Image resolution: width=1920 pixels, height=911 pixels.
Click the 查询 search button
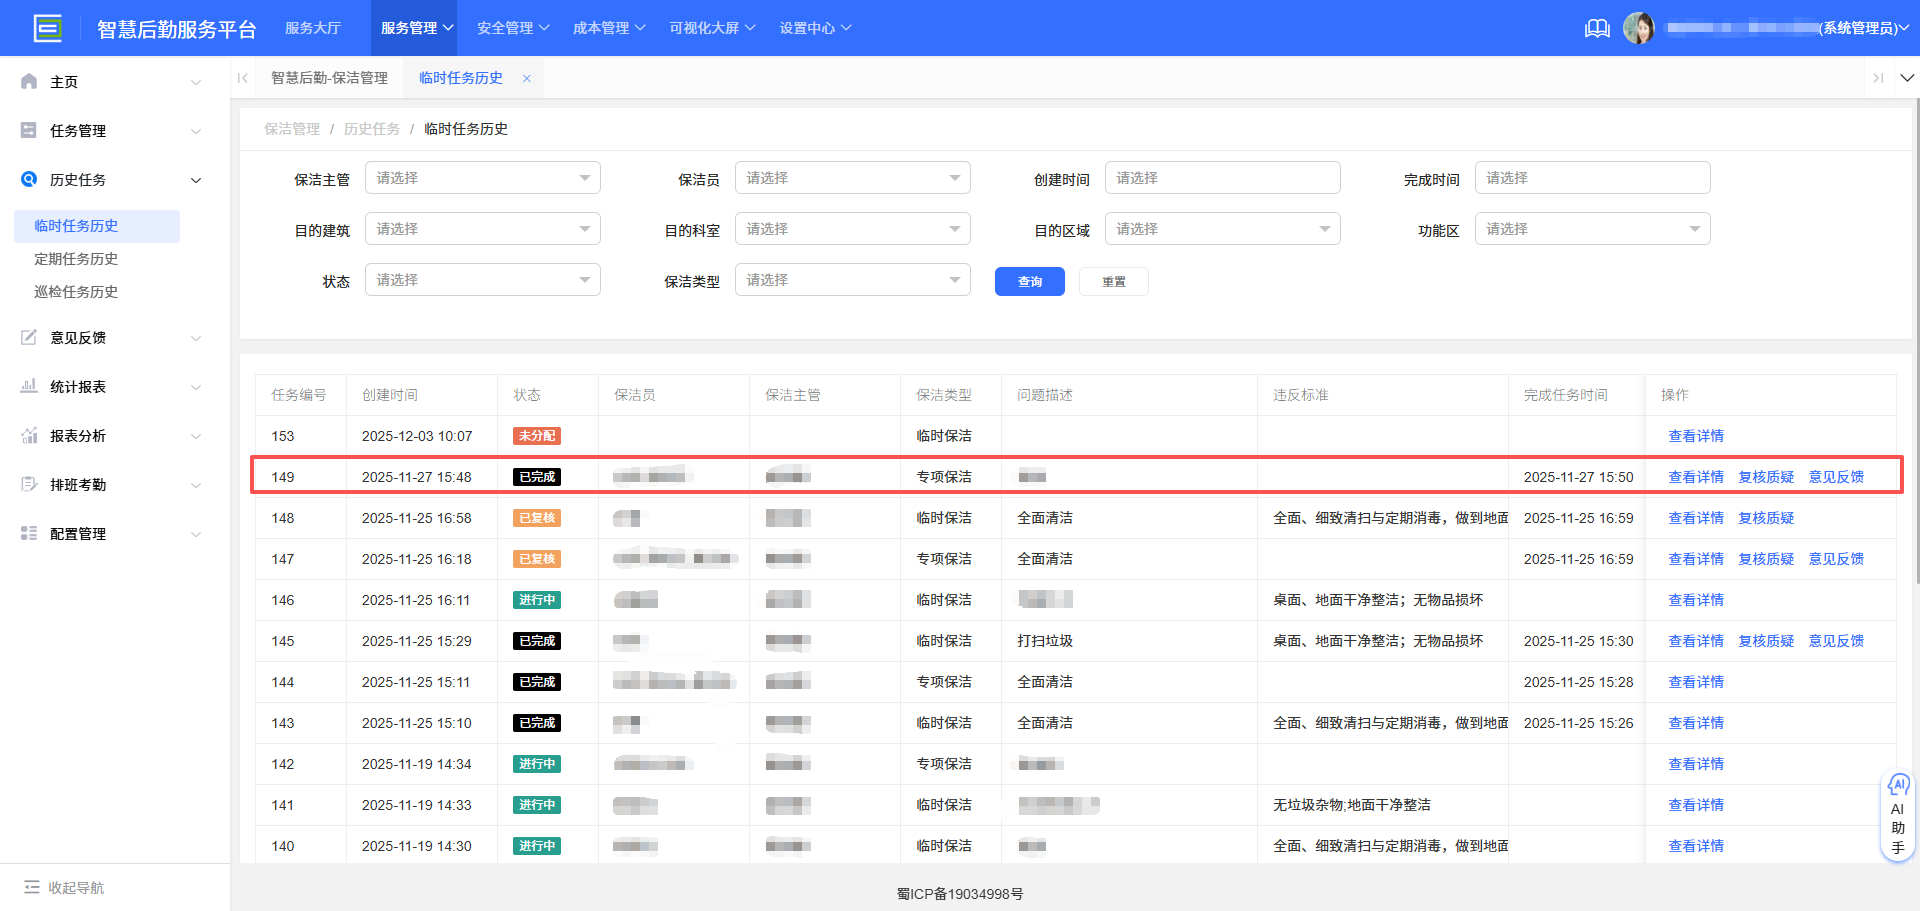click(1029, 281)
